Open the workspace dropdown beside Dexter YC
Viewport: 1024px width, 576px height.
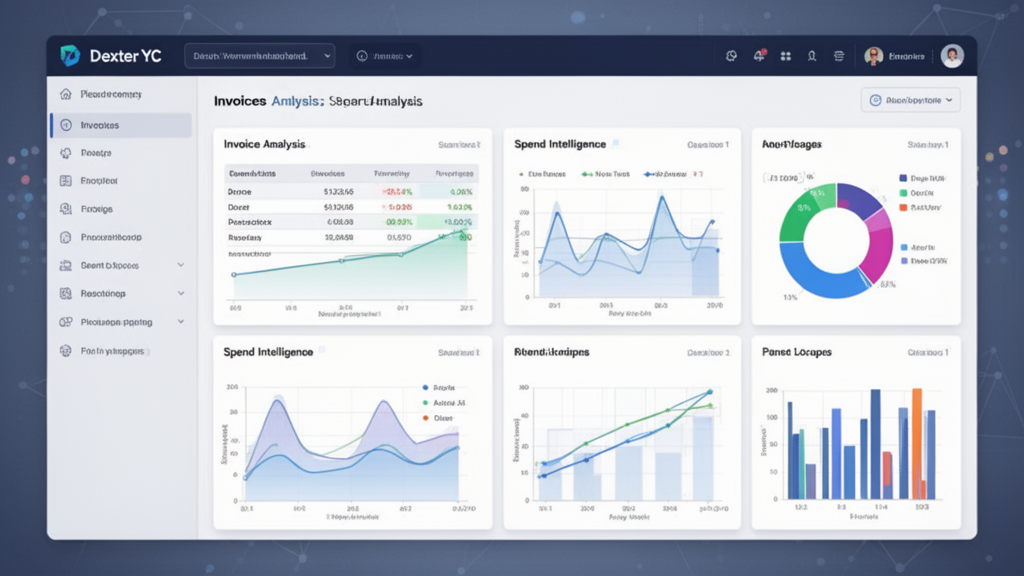[260, 56]
